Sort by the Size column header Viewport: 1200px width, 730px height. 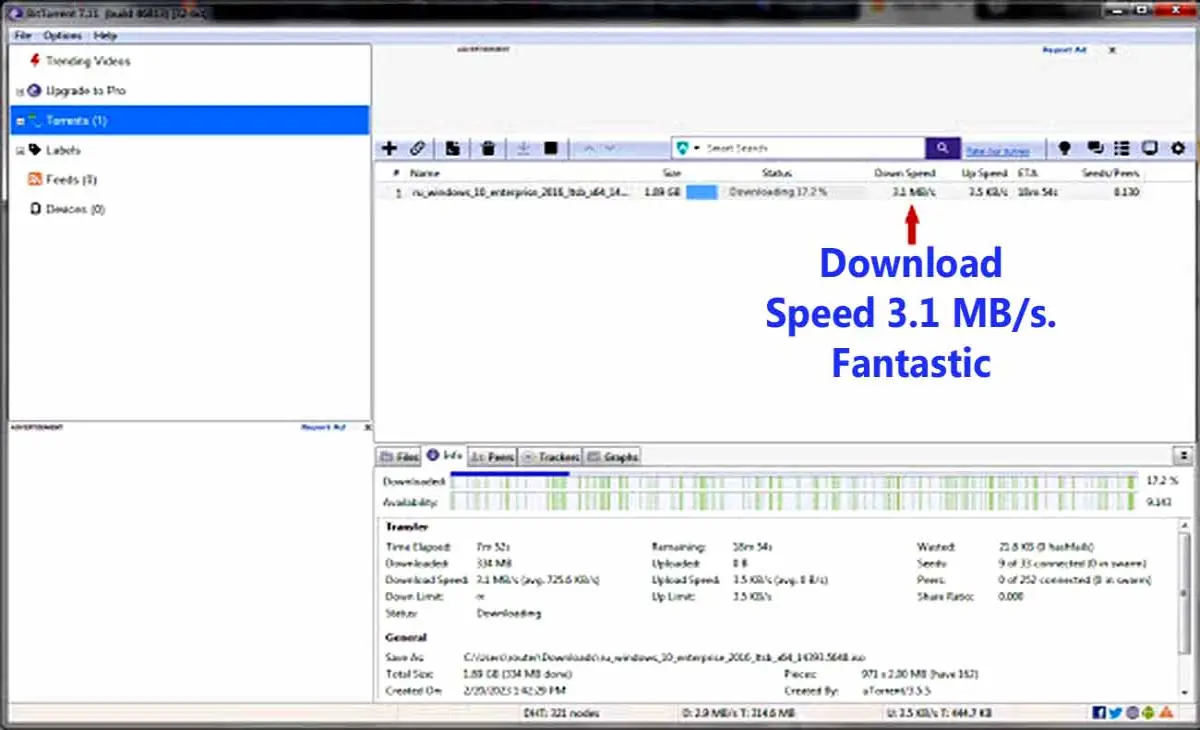(671, 173)
